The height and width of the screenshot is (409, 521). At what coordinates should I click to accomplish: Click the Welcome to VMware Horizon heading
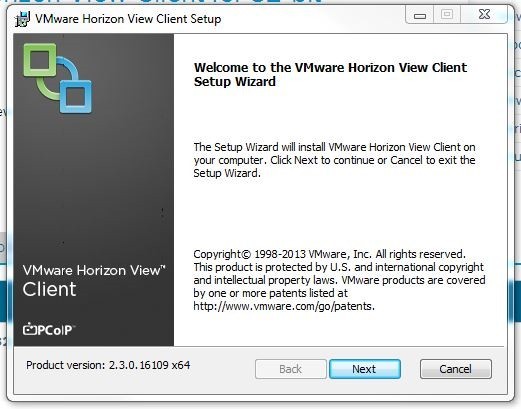click(330, 74)
